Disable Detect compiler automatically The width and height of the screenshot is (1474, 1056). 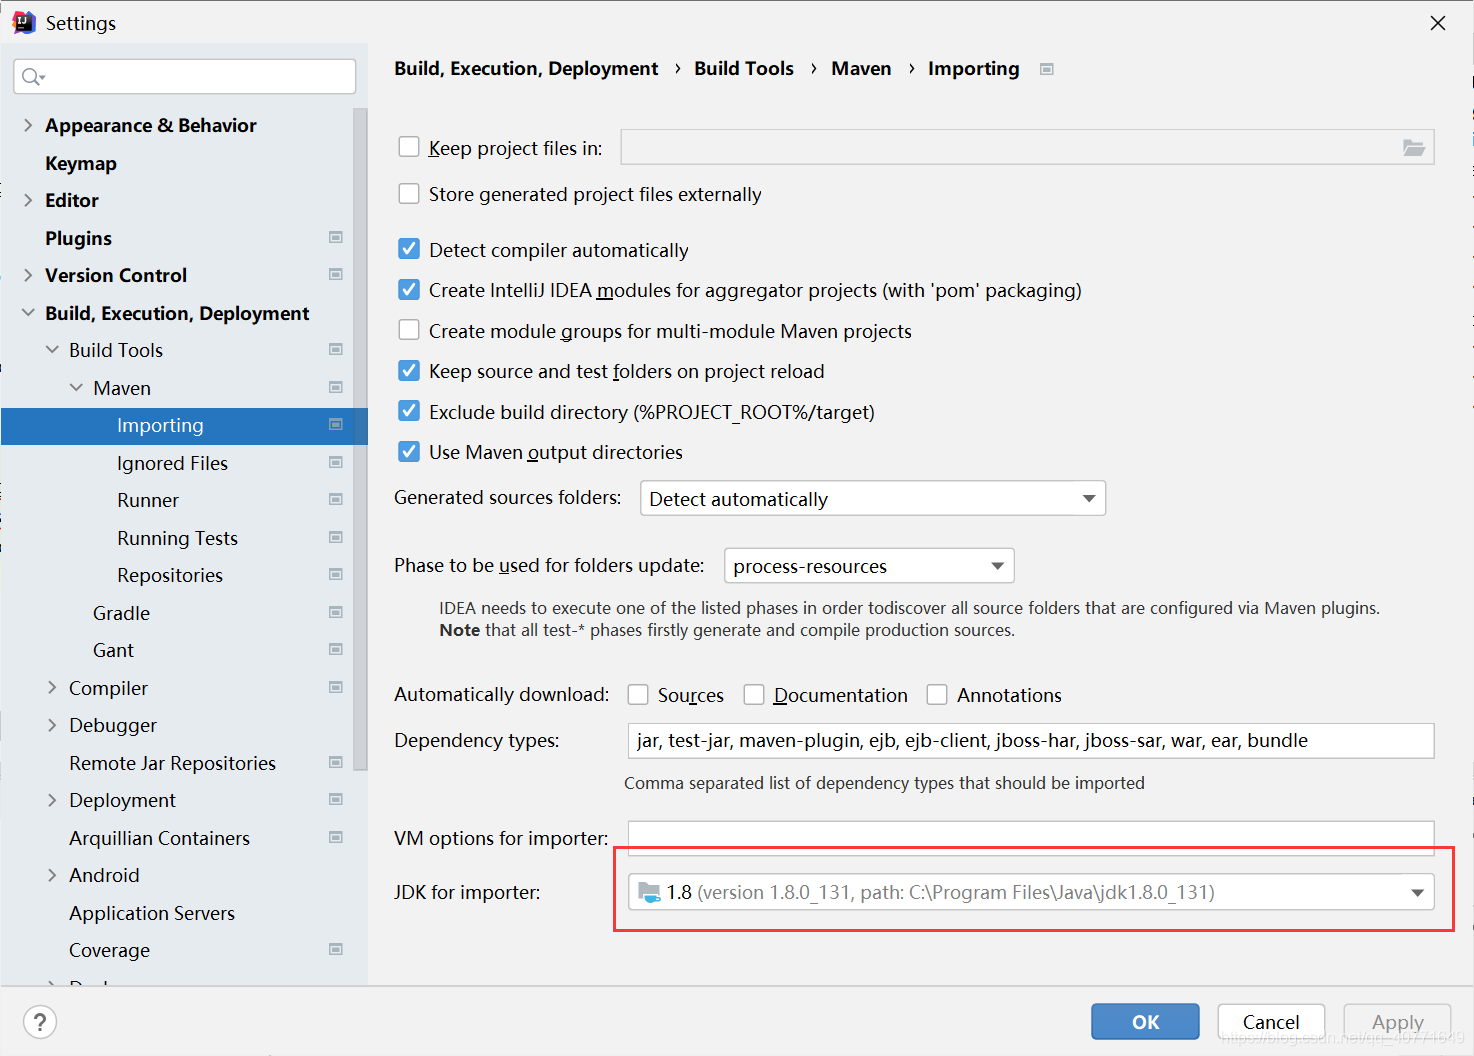(409, 249)
